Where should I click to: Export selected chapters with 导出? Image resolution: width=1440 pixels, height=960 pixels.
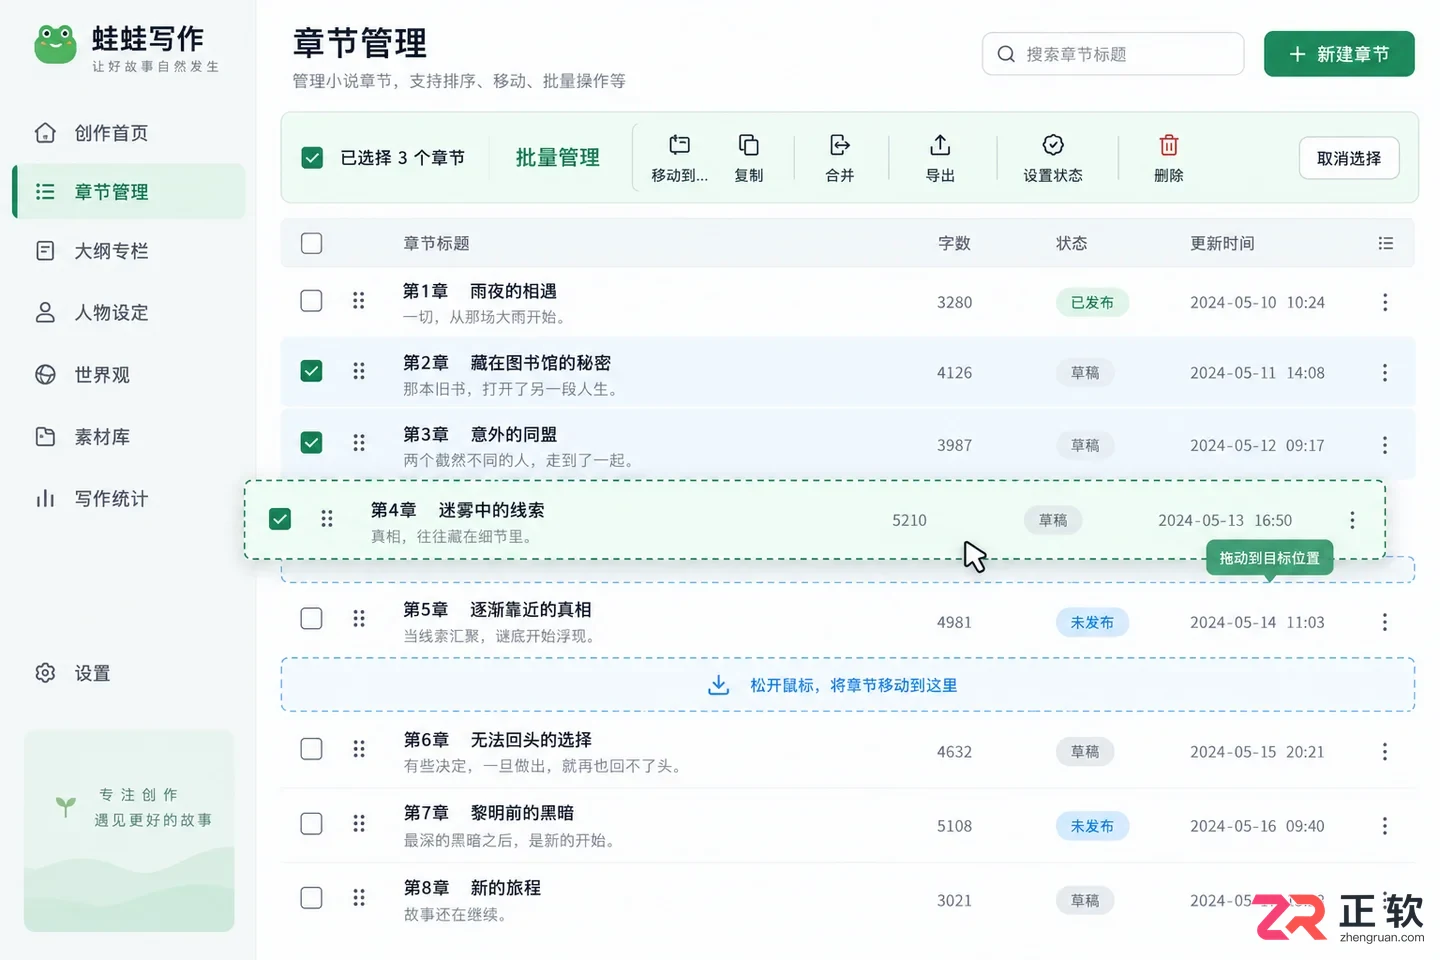940,158
